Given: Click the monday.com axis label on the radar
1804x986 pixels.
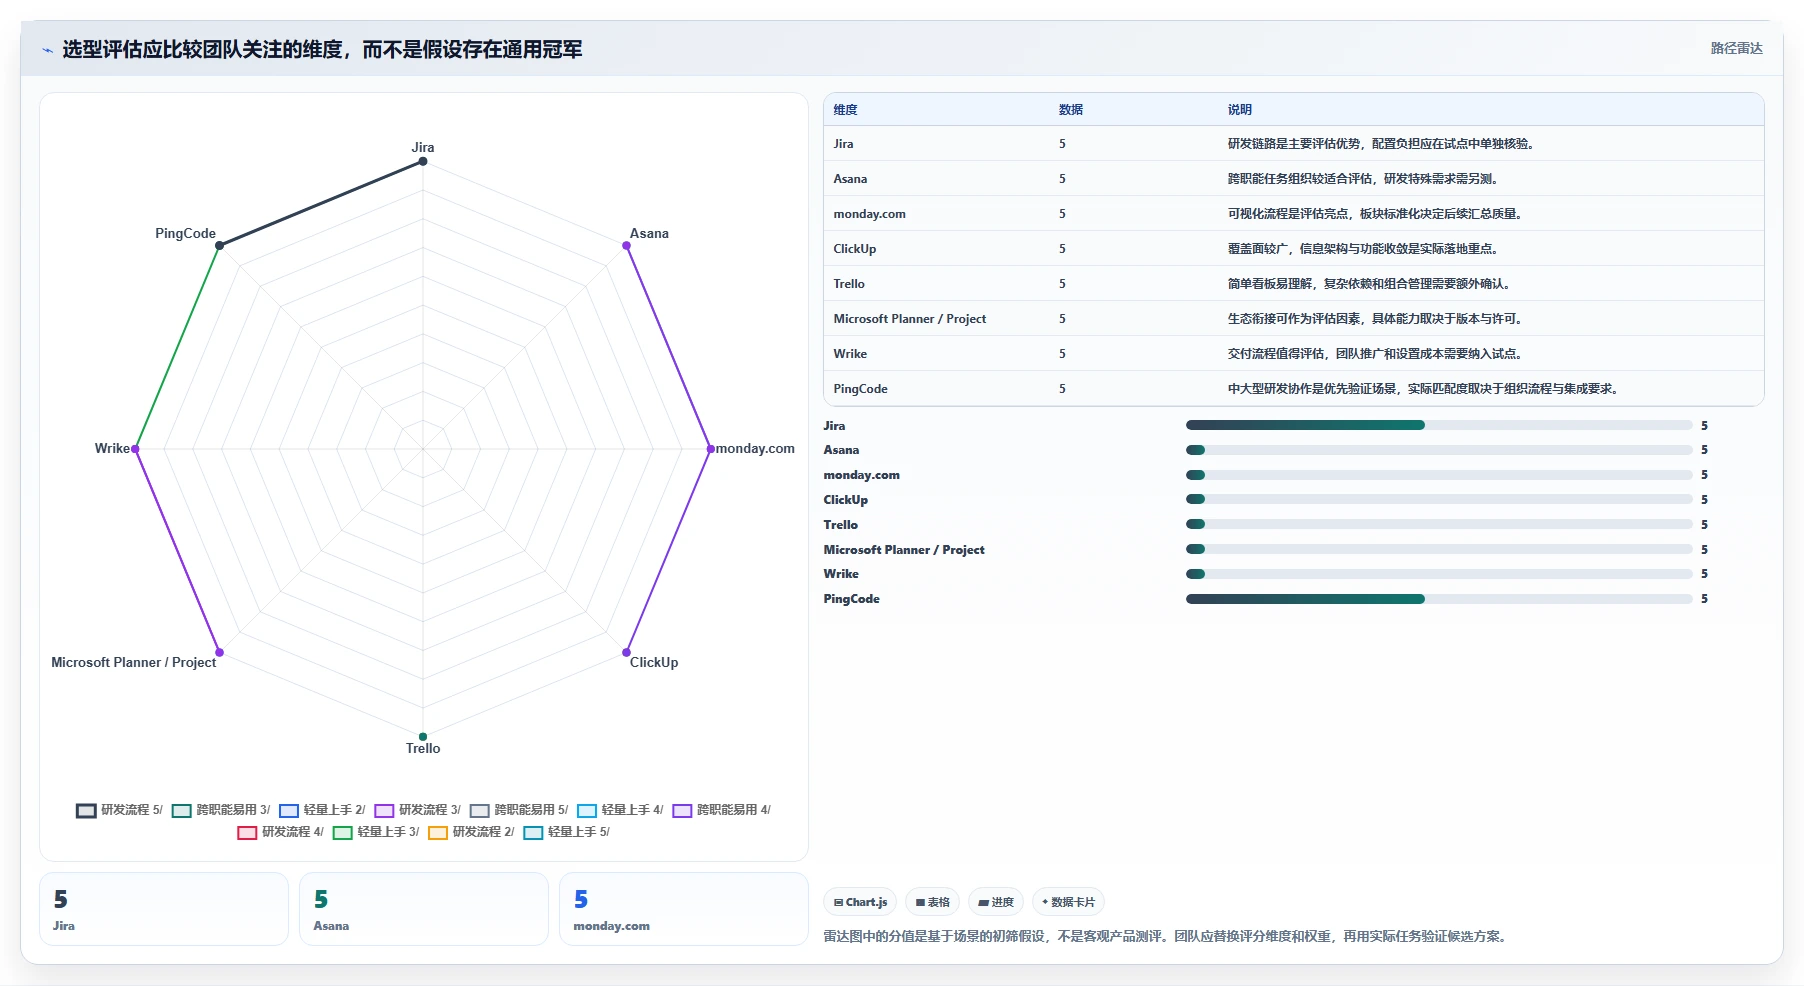Looking at the screenshot, I should click(755, 449).
